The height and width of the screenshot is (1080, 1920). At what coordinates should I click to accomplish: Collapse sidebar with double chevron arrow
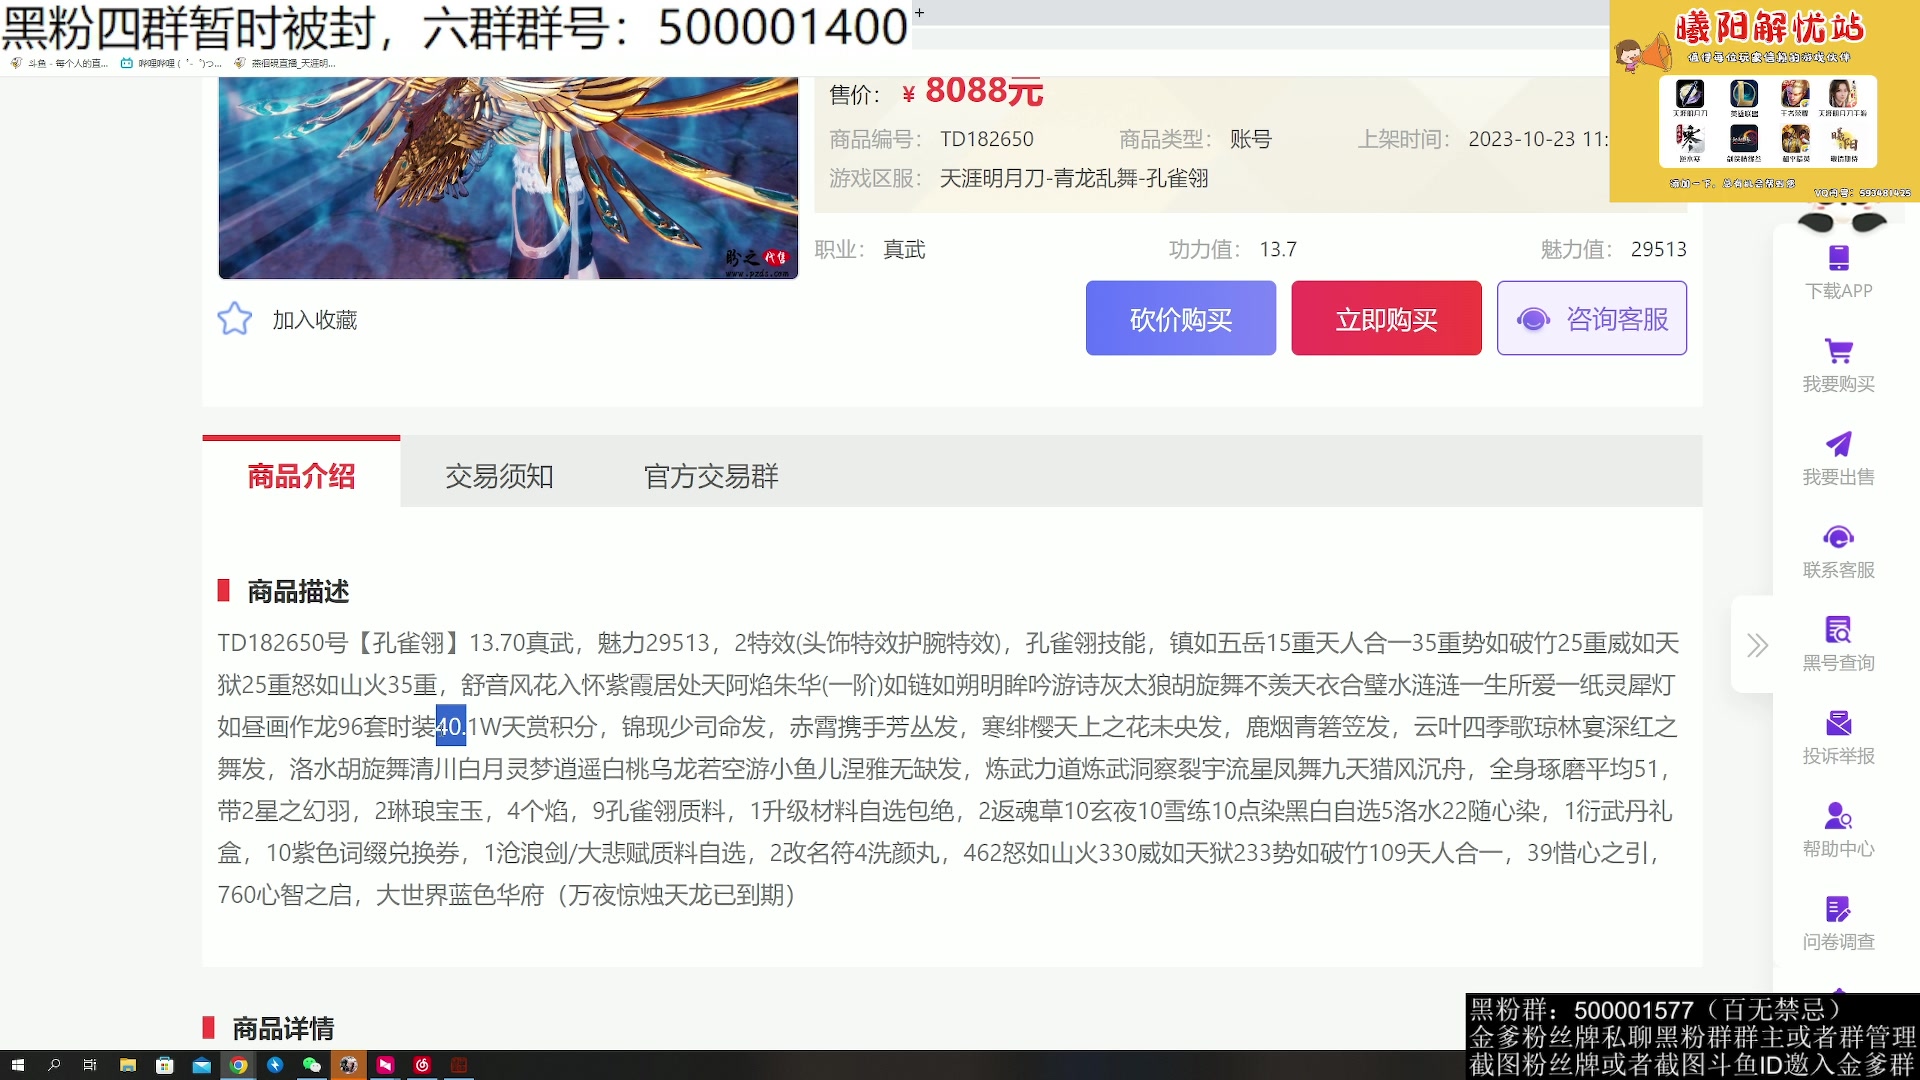point(1757,645)
